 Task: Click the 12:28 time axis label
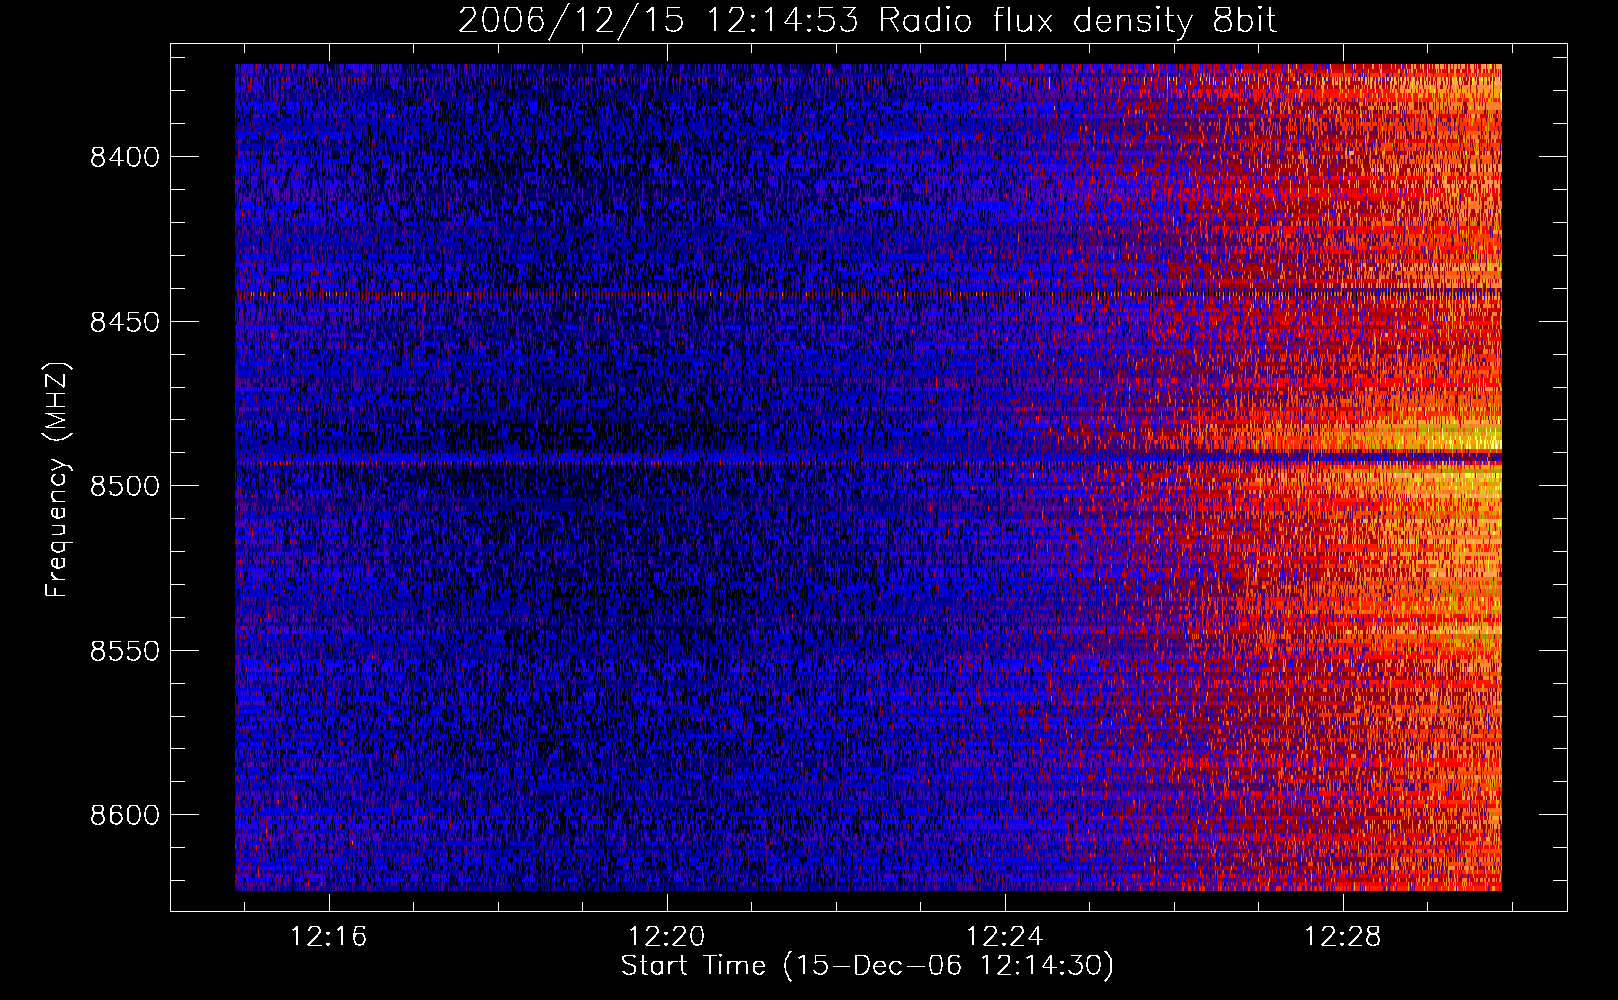click(1342, 936)
